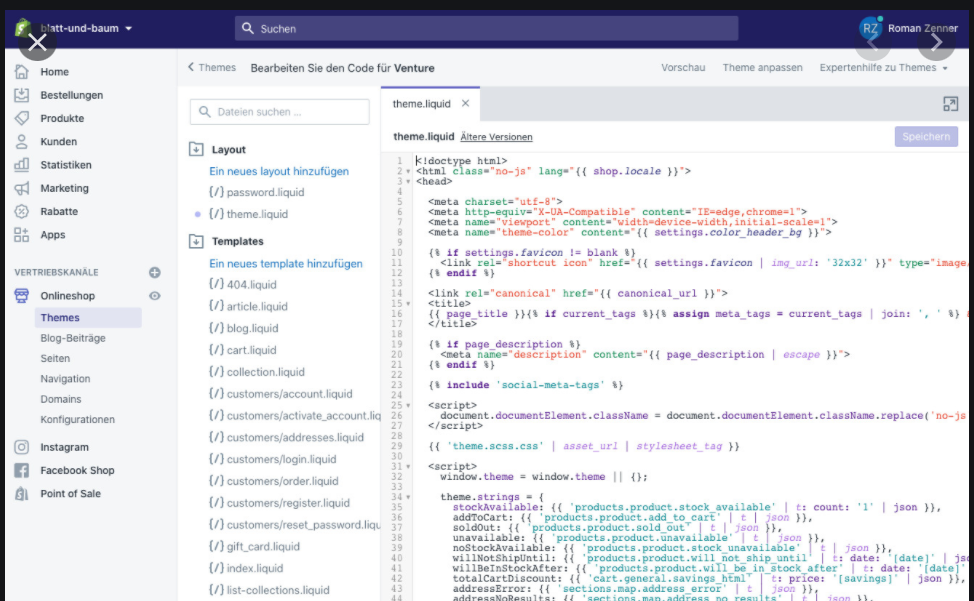Click Ein neues layout hinzufügen
Image resolution: width=974 pixels, height=601 pixels.
point(279,171)
